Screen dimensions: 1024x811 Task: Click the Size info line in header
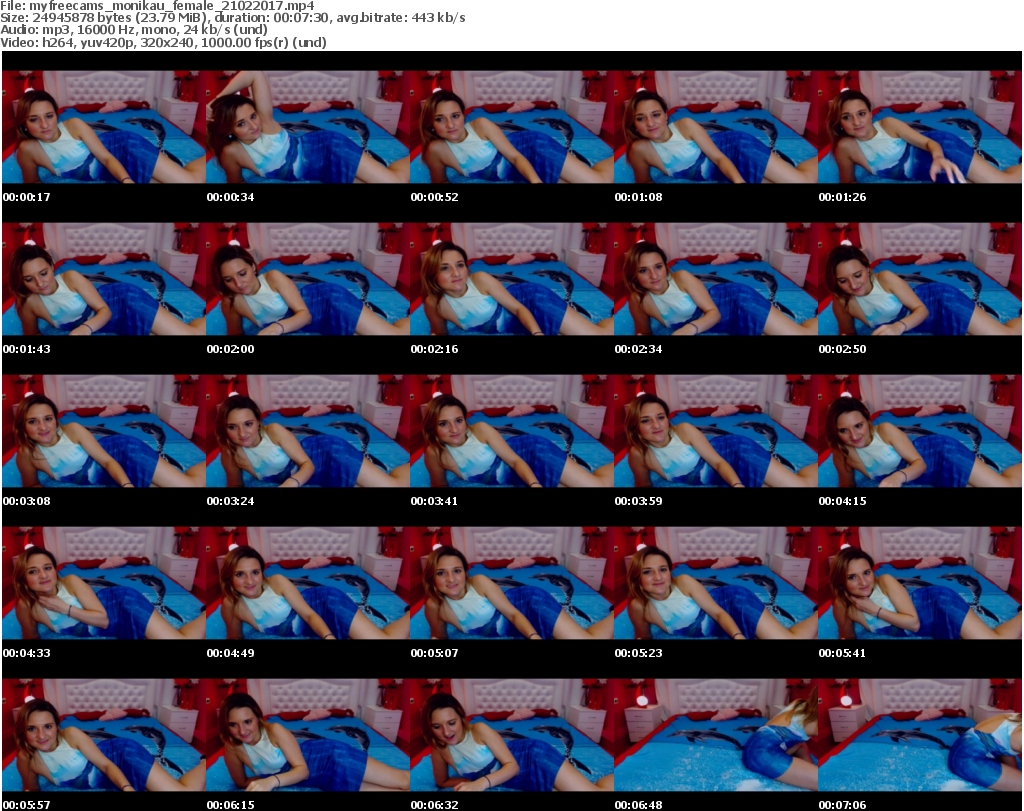[x=232, y=18]
